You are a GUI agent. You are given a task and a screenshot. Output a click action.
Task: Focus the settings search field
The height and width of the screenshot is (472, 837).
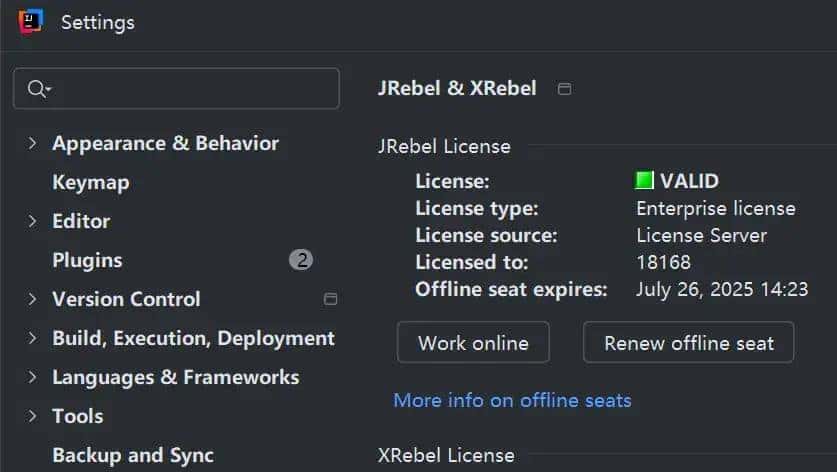coord(176,89)
